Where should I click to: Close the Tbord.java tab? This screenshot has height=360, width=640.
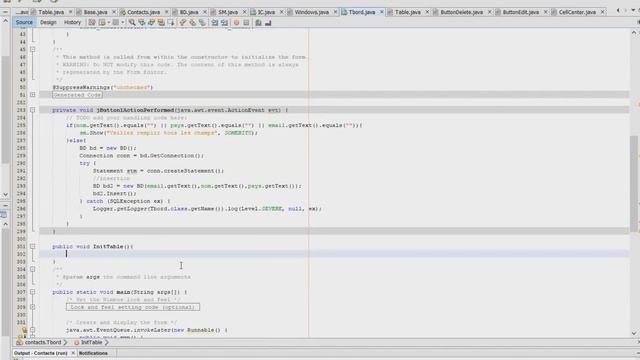click(382, 12)
